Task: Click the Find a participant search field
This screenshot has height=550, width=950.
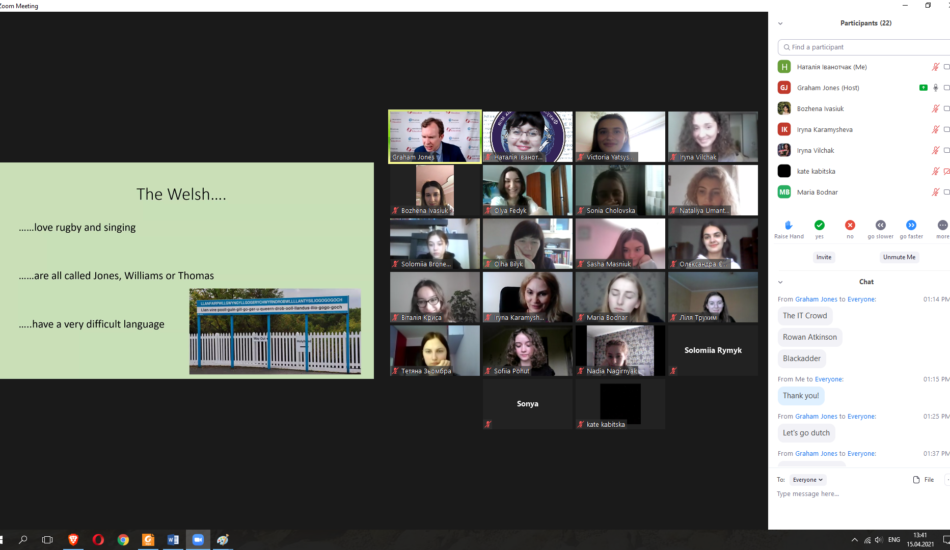Action: [x=865, y=47]
